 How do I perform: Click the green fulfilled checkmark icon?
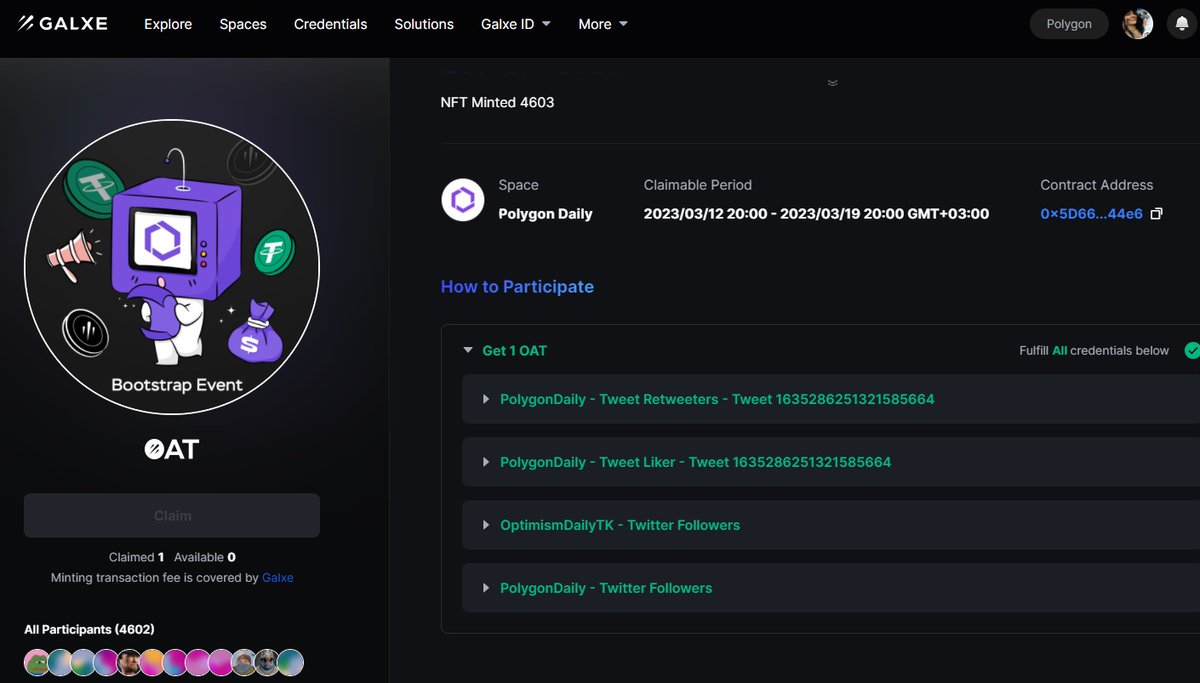1192,350
